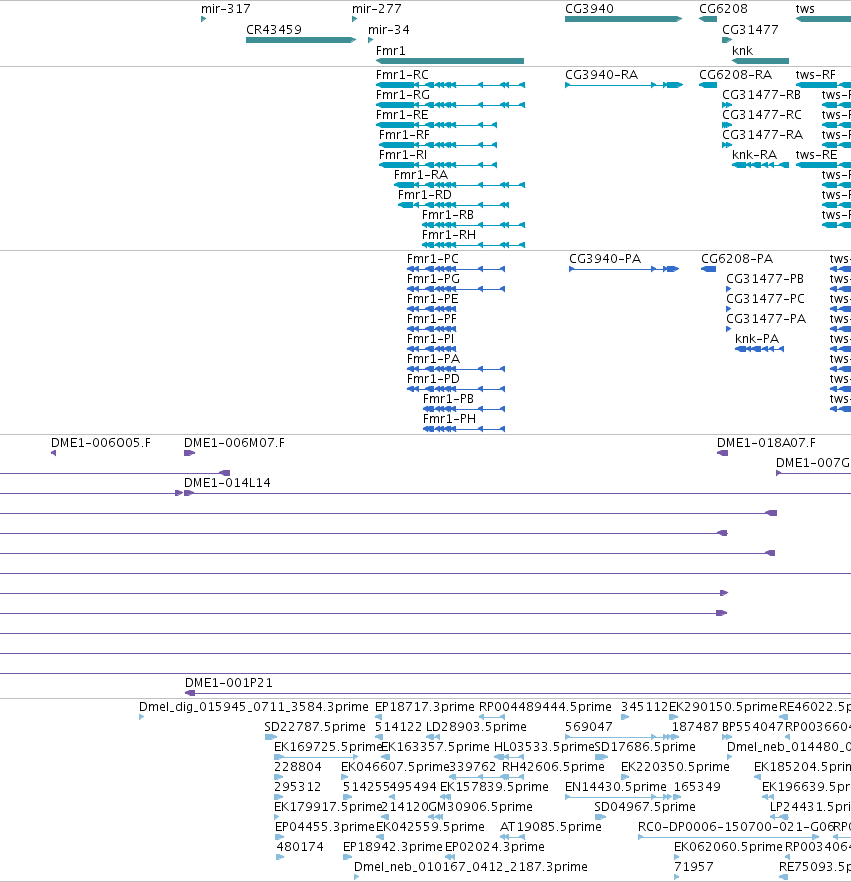Select the DME1-014L14 clone label
This screenshot has height=882, width=851.
(227, 483)
